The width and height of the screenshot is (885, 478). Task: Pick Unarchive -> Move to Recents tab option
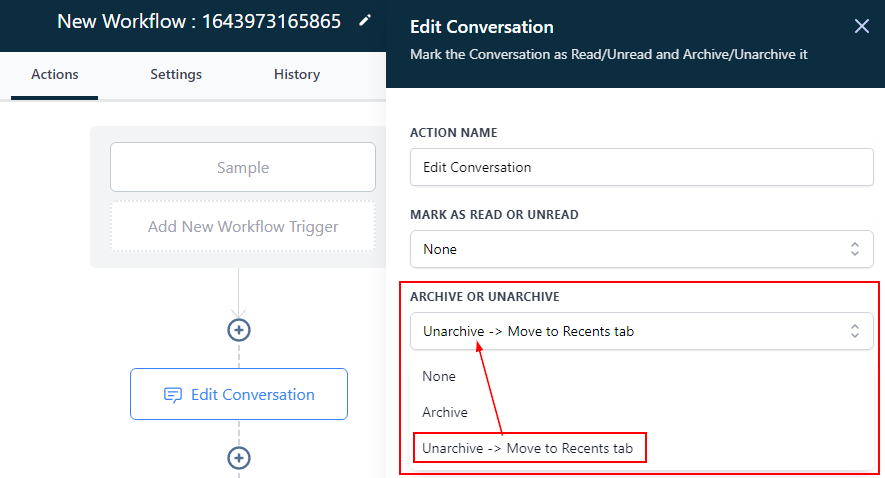pyautogui.click(x=529, y=447)
